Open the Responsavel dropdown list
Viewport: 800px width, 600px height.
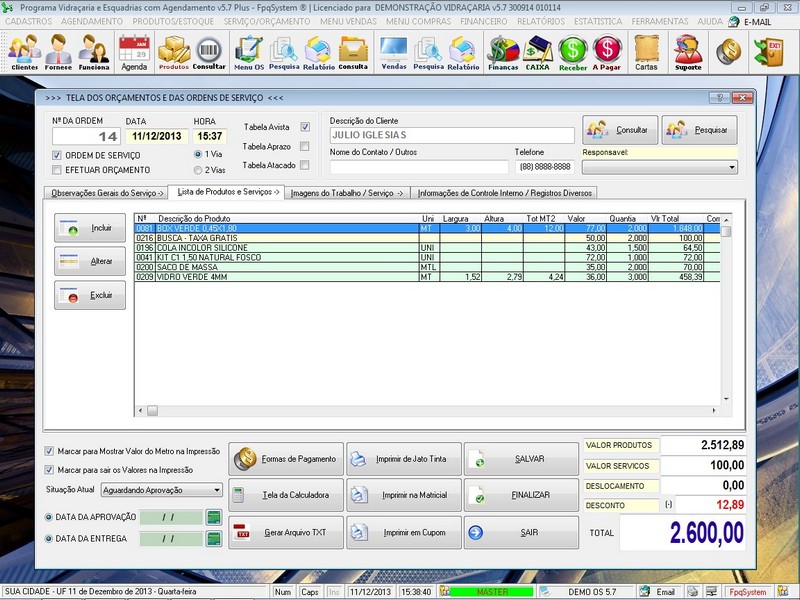pyautogui.click(x=732, y=168)
